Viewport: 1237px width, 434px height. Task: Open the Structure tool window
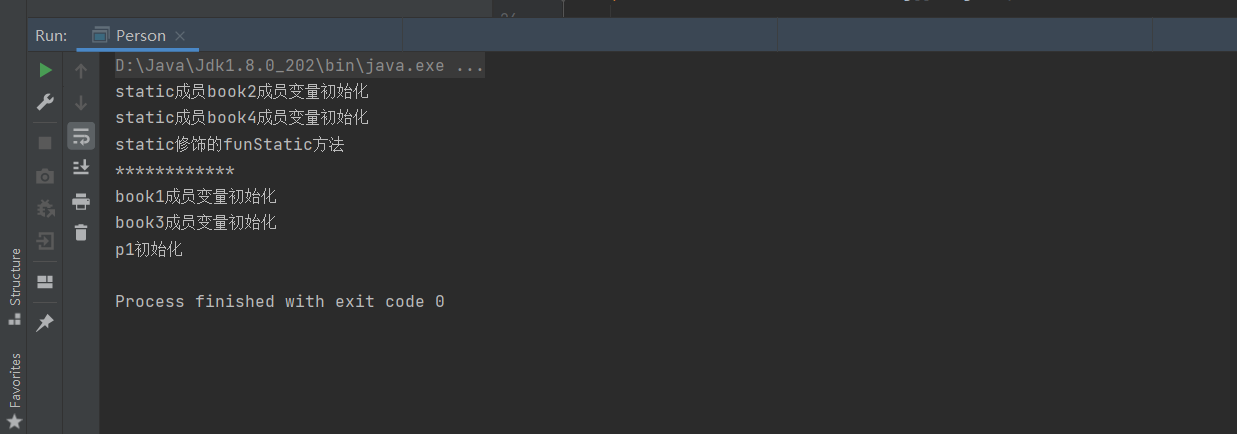[x=14, y=286]
